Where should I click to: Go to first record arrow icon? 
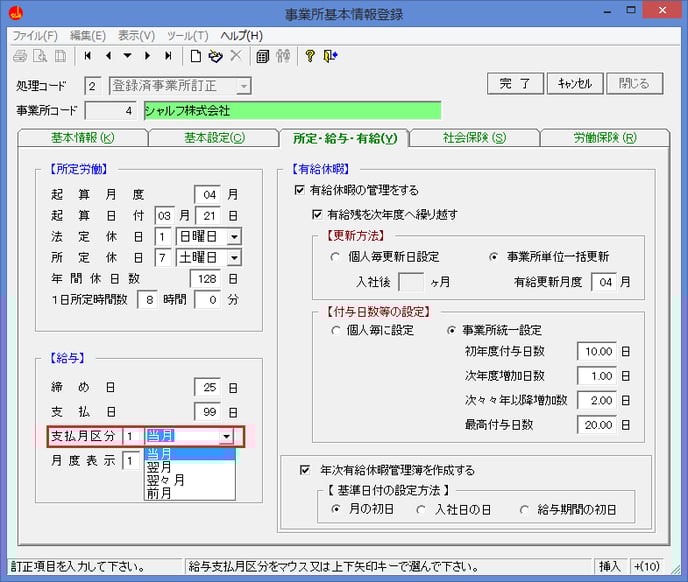click(x=88, y=56)
